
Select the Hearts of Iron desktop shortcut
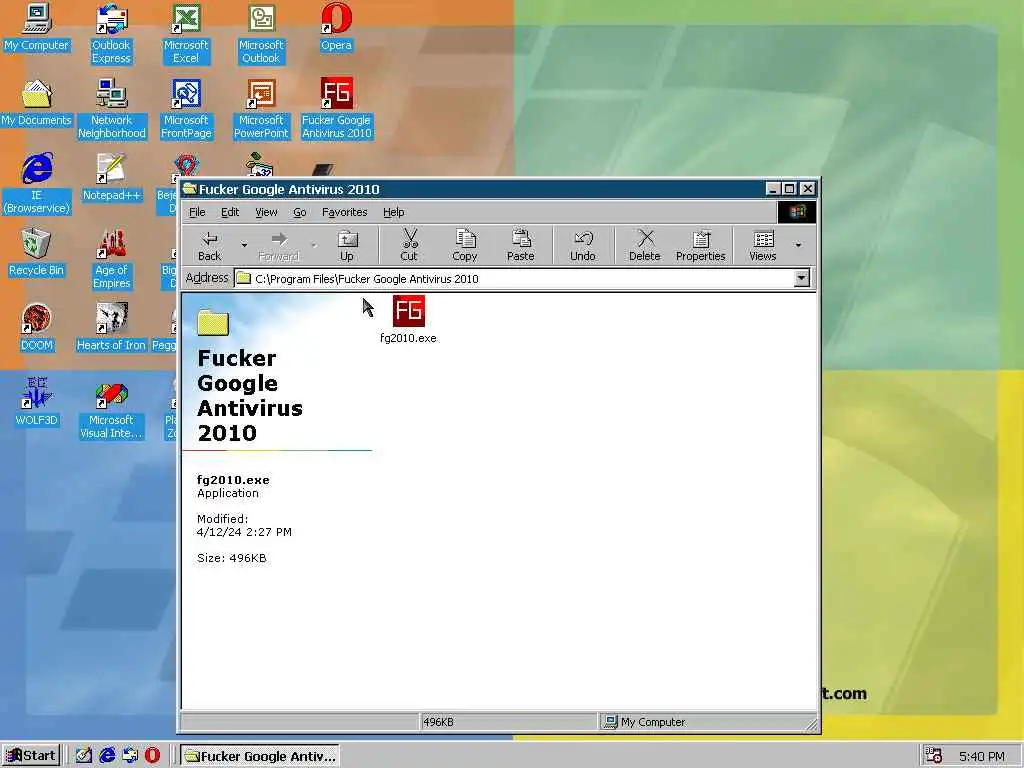pos(111,328)
